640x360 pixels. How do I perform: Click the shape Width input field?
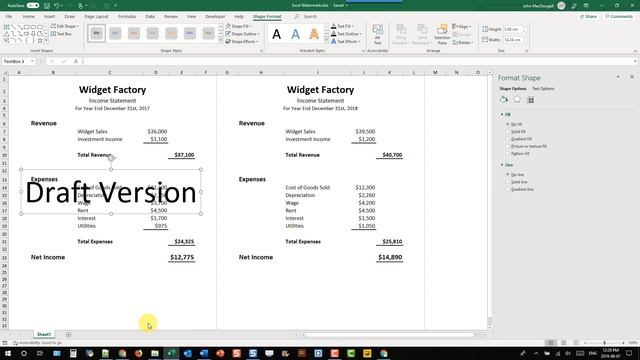514,40
